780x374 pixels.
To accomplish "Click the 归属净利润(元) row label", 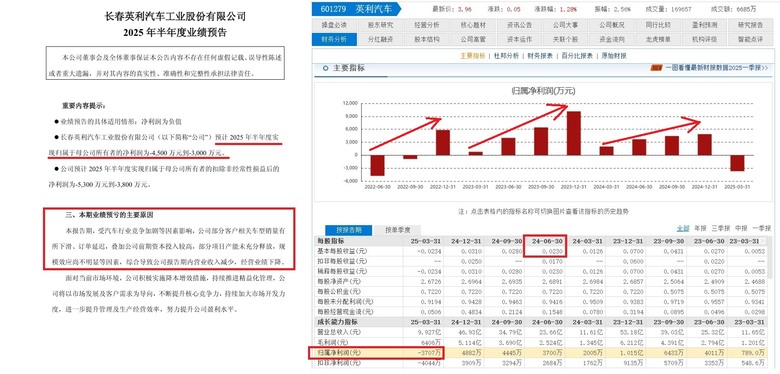I will (x=338, y=353).
